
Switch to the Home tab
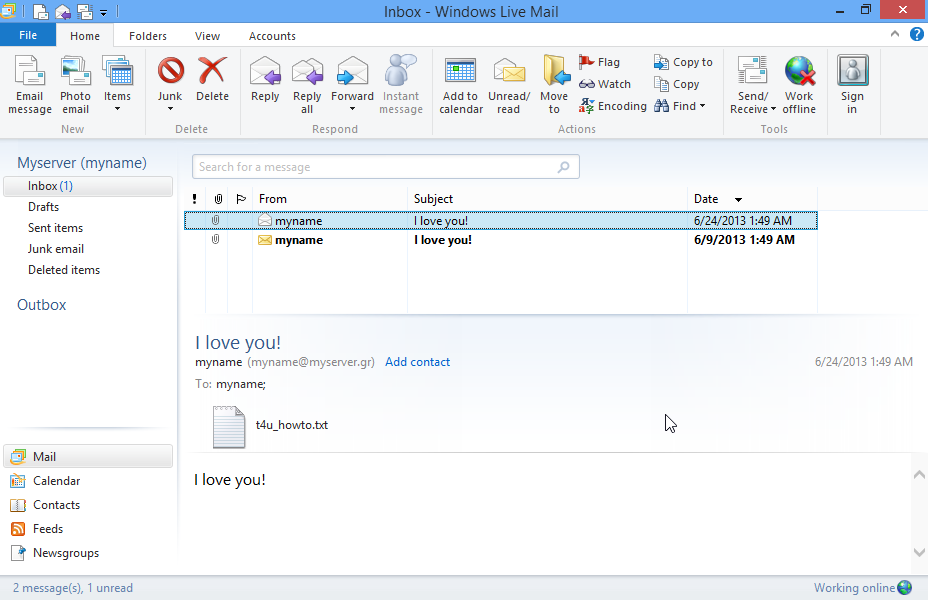click(85, 36)
